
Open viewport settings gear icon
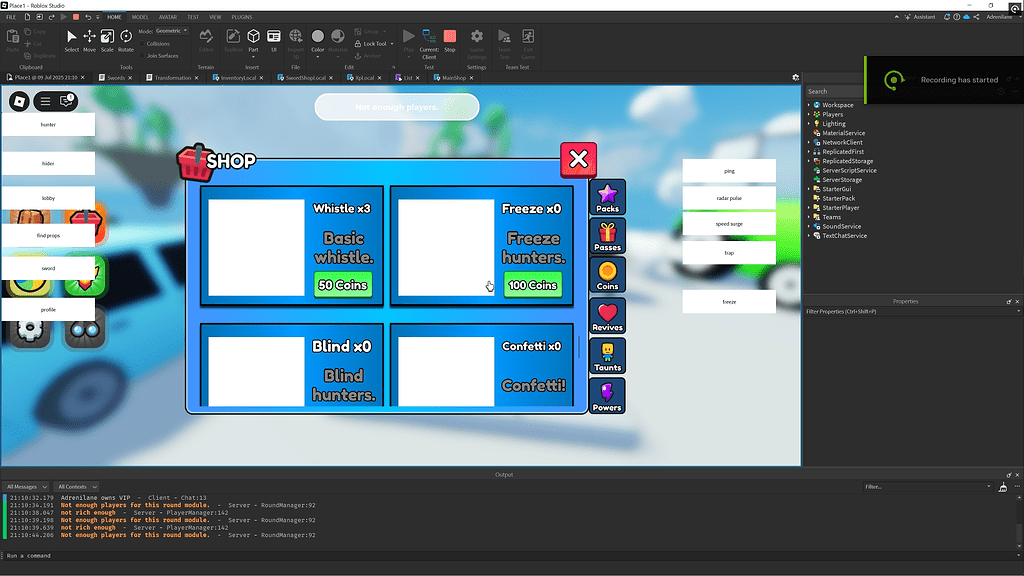click(795, 77)
